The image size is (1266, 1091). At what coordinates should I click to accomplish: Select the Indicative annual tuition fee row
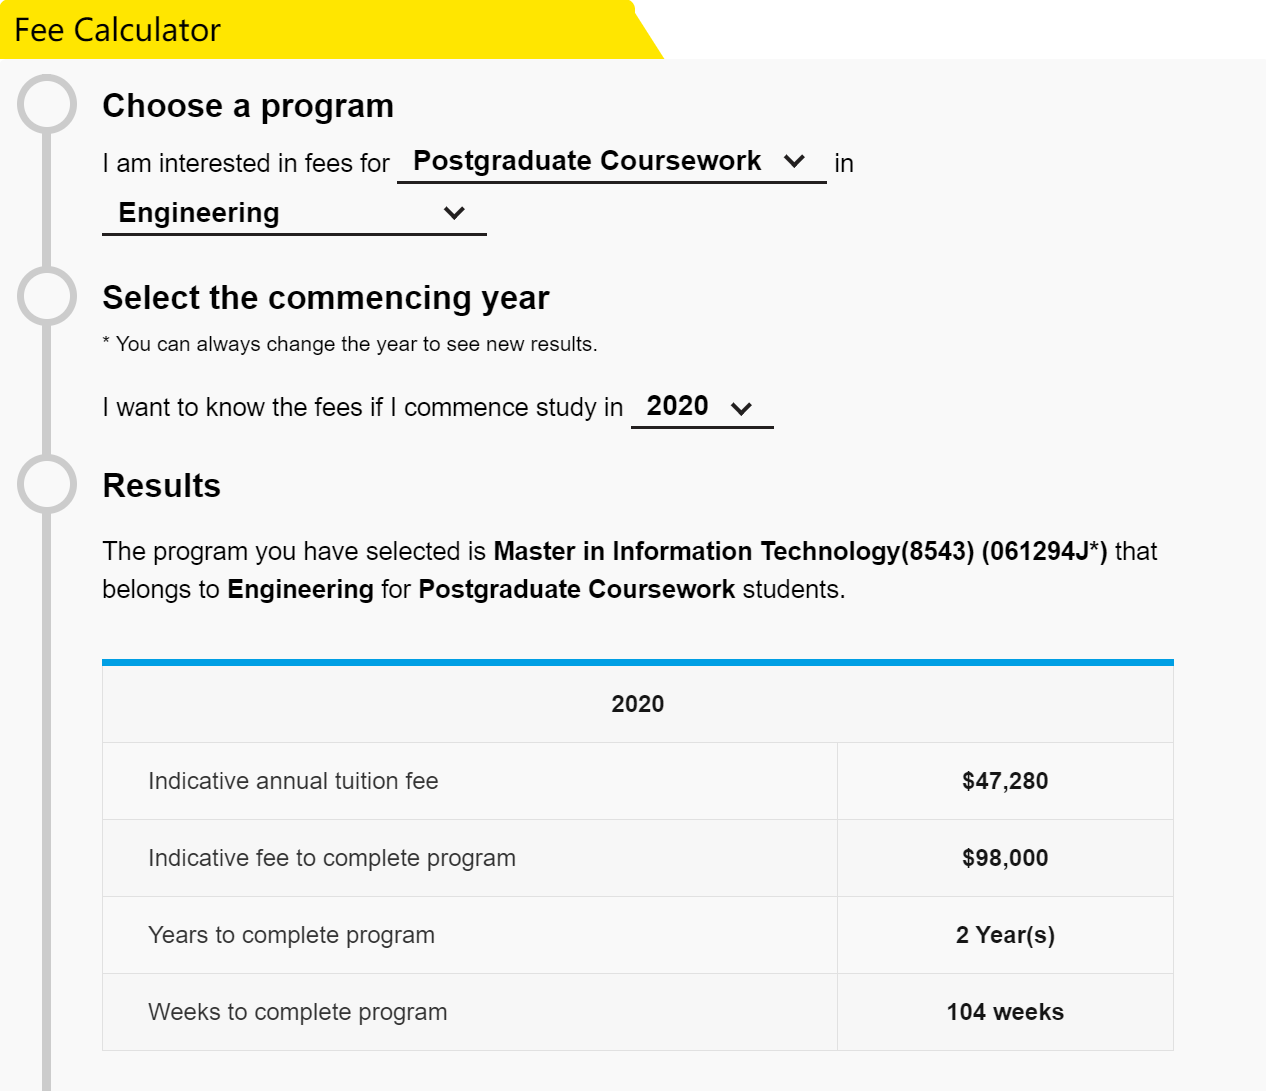pyautogui.click(x=638, y=781)
